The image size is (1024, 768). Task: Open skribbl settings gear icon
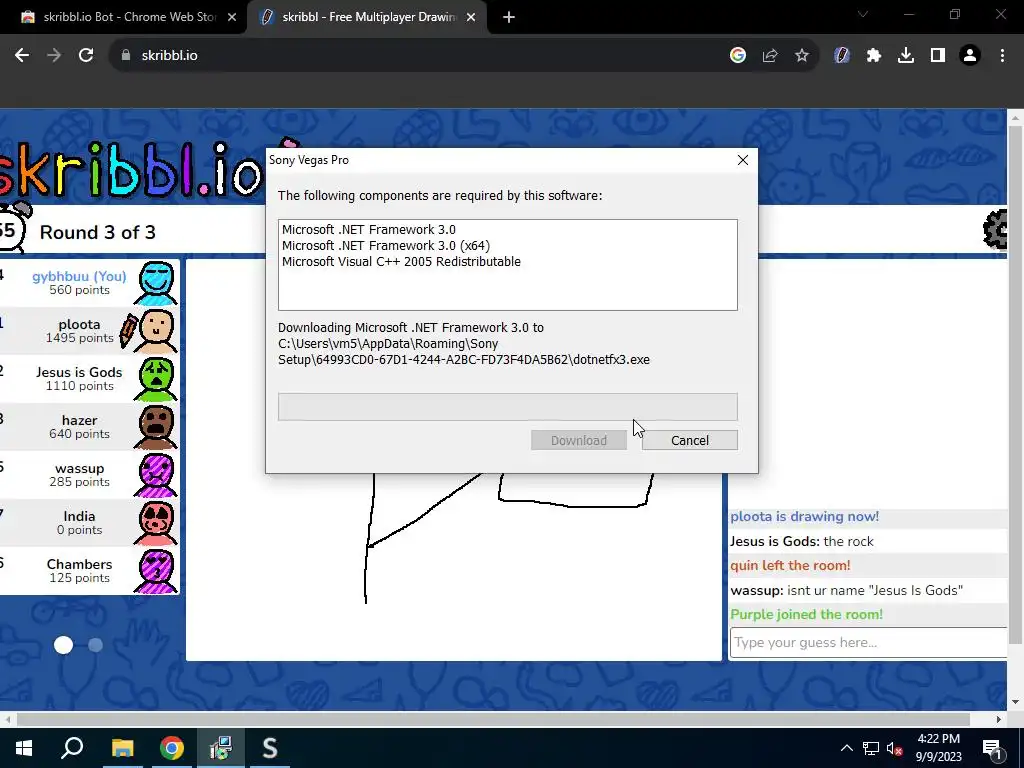tap(995, 229)
